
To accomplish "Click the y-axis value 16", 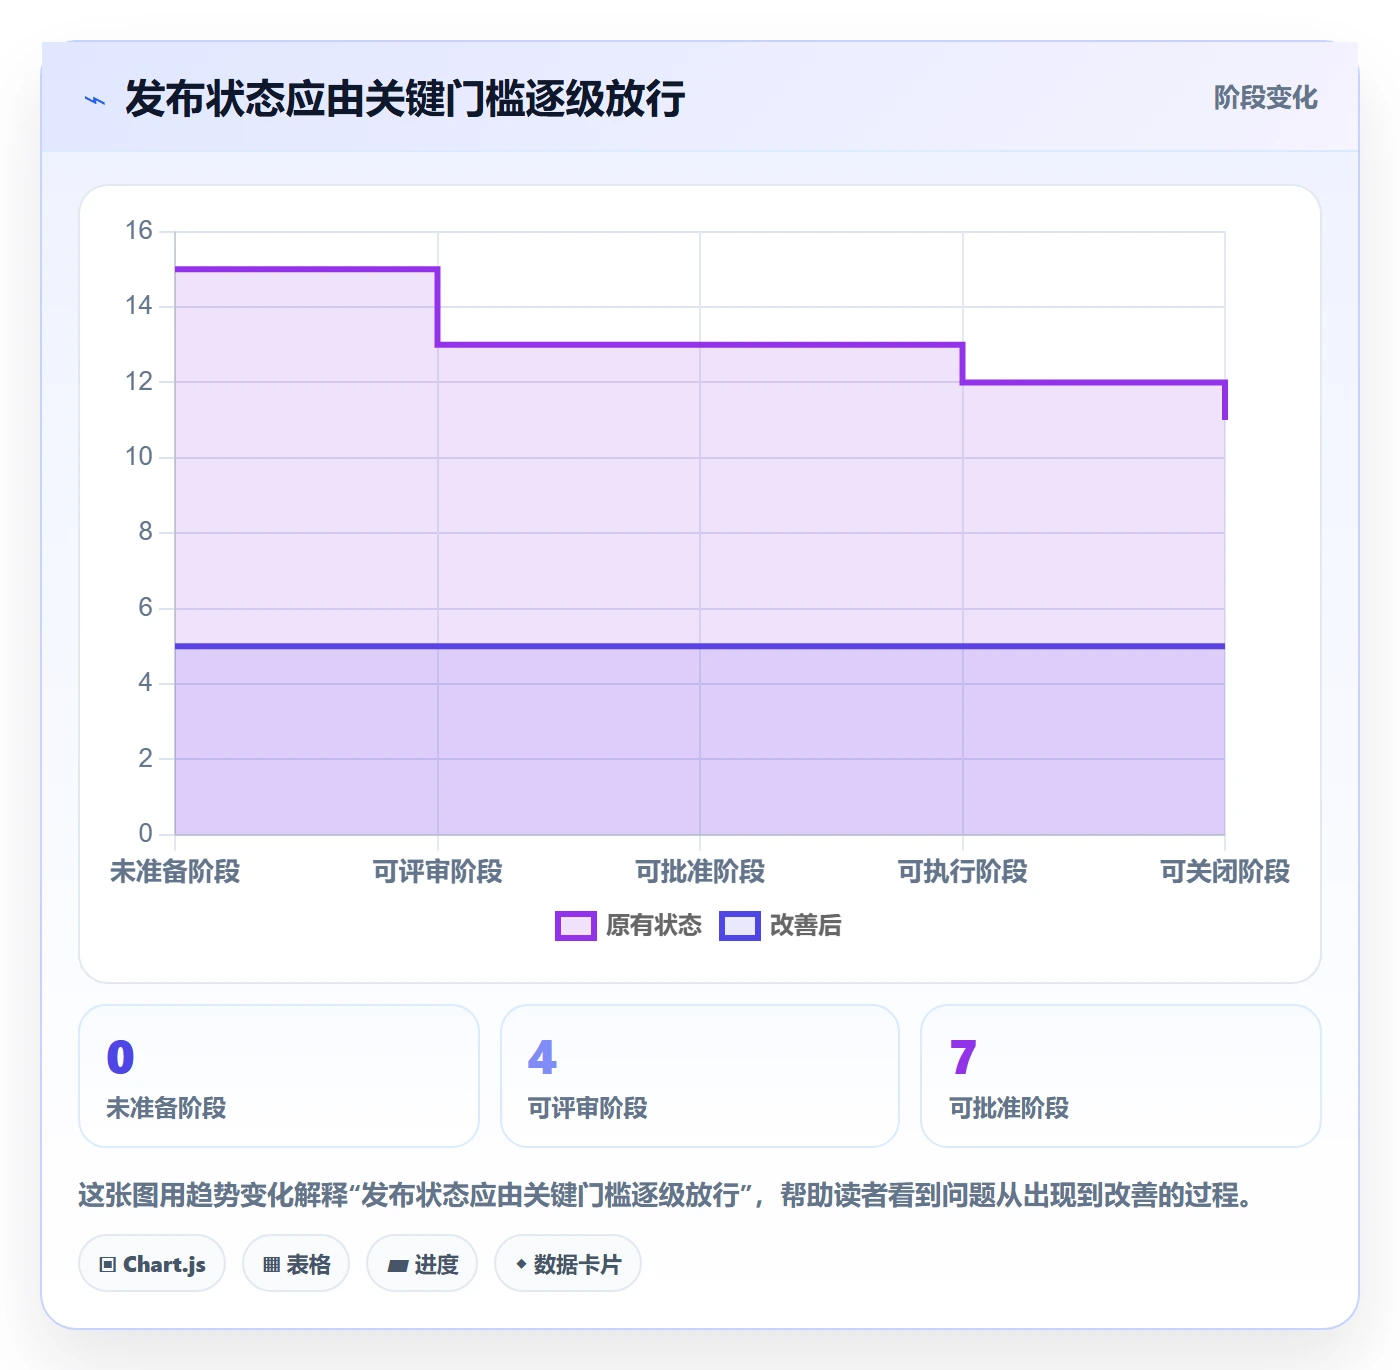I will [139, 231].
